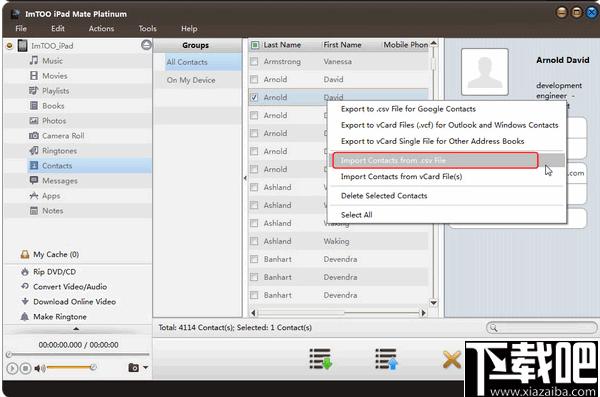Click the snapshot camera icon

tap(134, 368)
